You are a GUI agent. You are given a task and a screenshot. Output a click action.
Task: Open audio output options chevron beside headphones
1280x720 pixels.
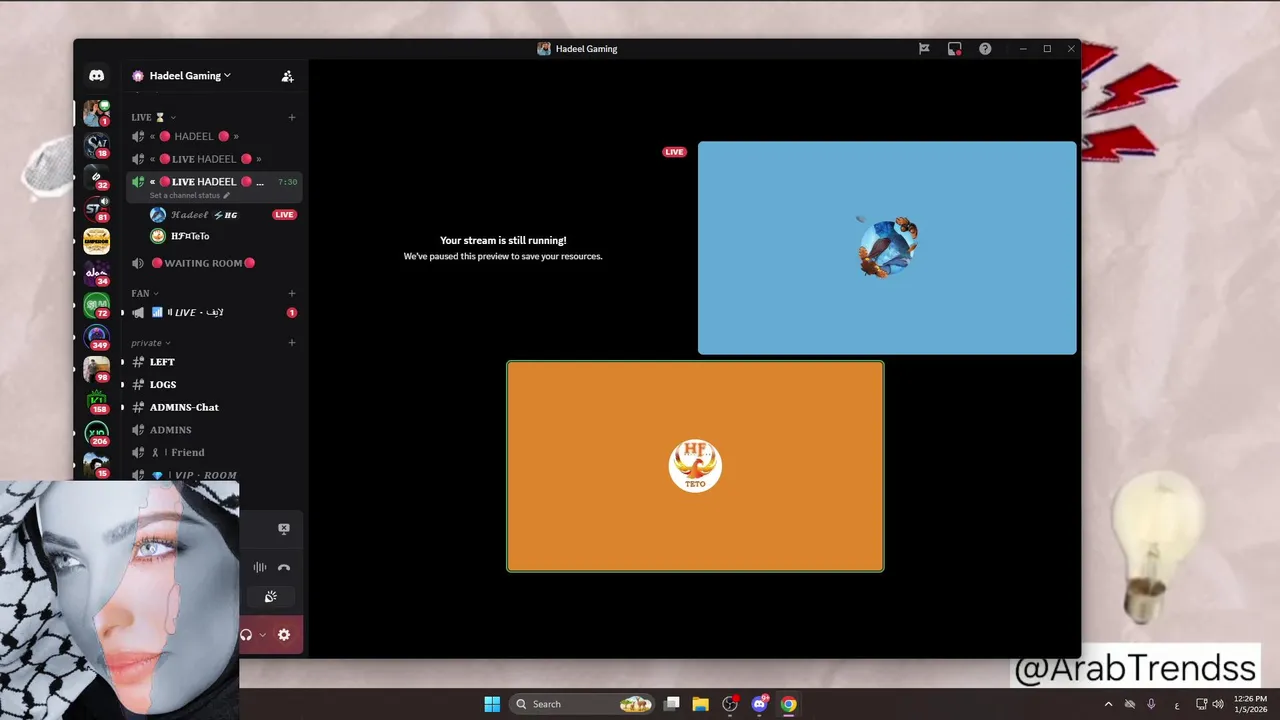point(263,634)
